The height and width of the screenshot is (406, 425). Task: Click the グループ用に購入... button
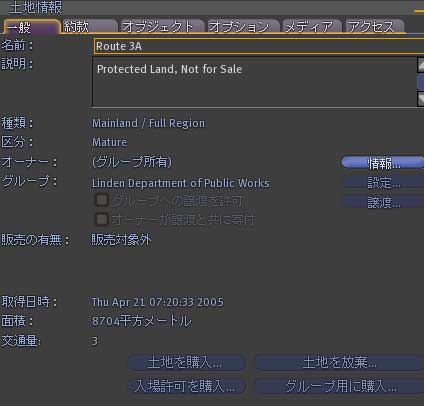[x=339, y=387]
